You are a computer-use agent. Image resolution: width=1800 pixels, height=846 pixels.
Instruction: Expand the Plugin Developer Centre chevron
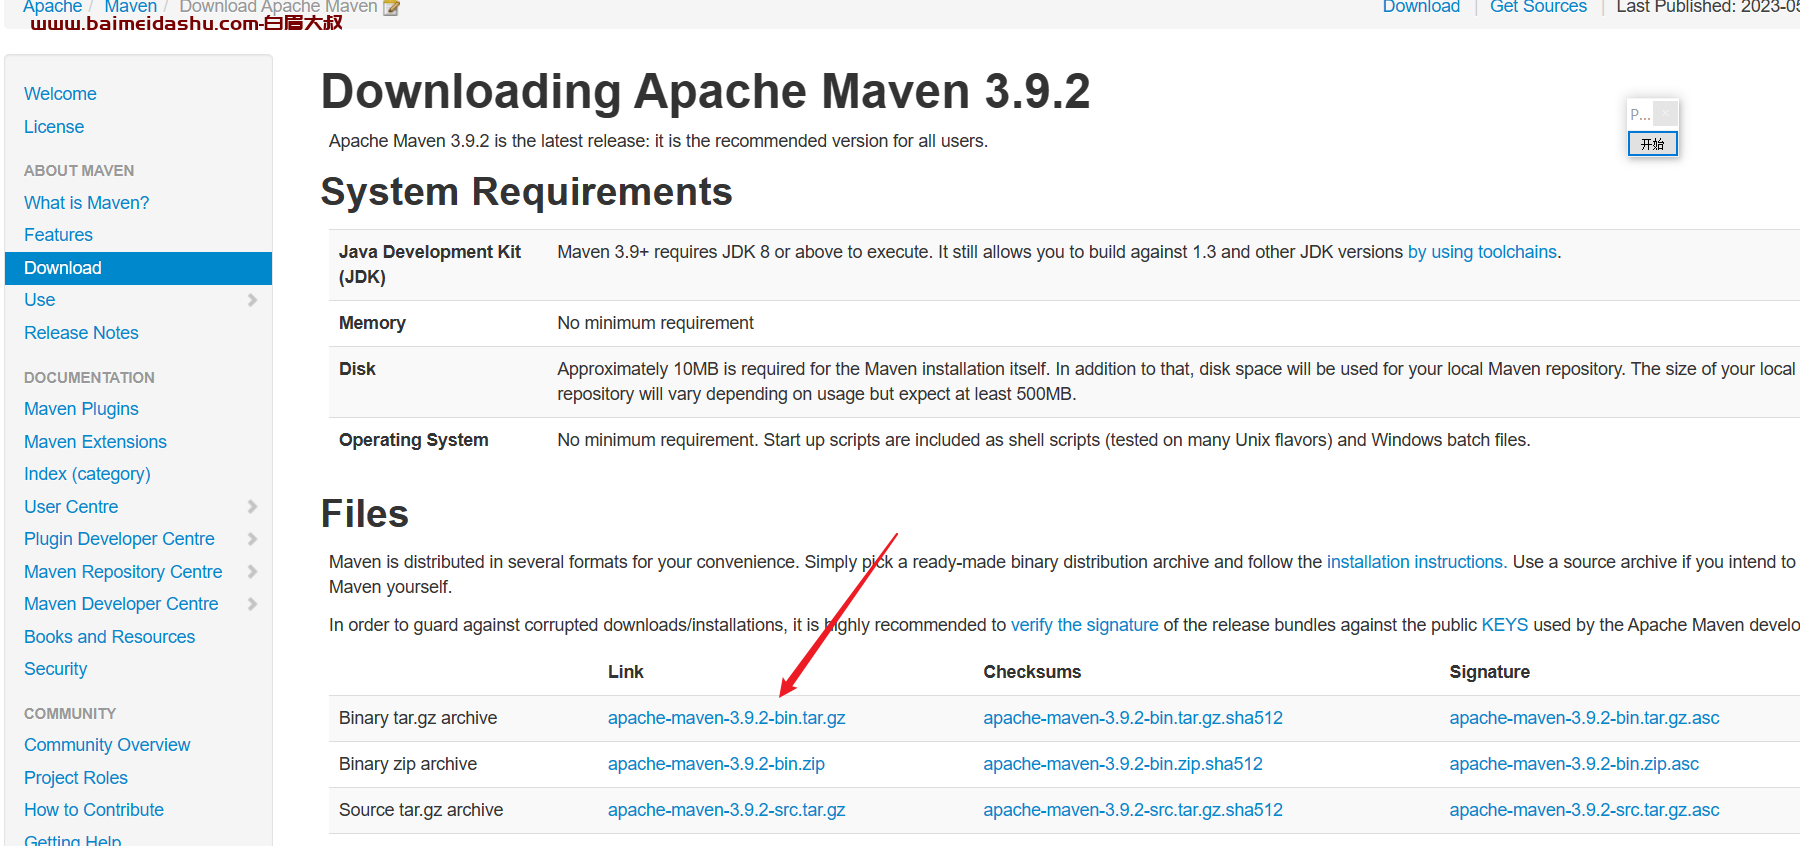[x=252, y=539]
